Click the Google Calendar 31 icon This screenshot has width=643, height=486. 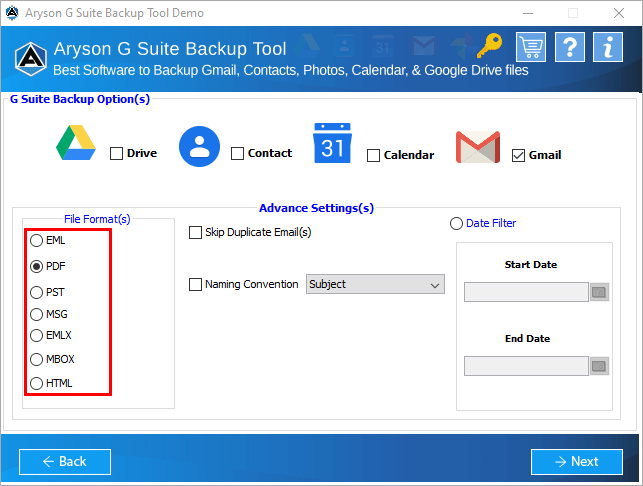pyautogui.click(x=332, y=143)
